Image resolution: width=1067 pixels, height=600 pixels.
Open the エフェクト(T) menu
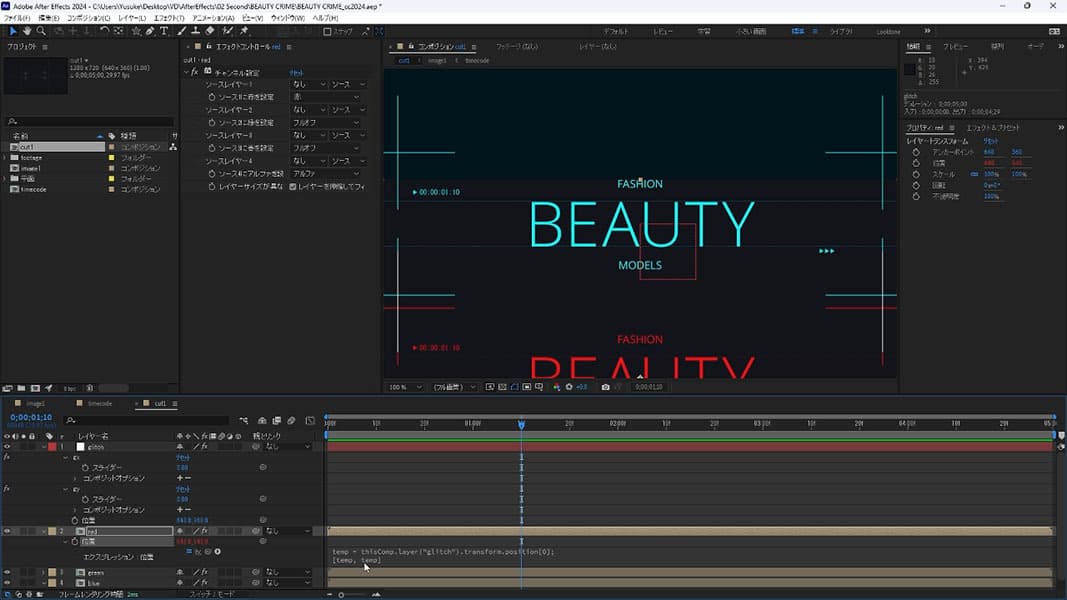click(x=168, y=18)
